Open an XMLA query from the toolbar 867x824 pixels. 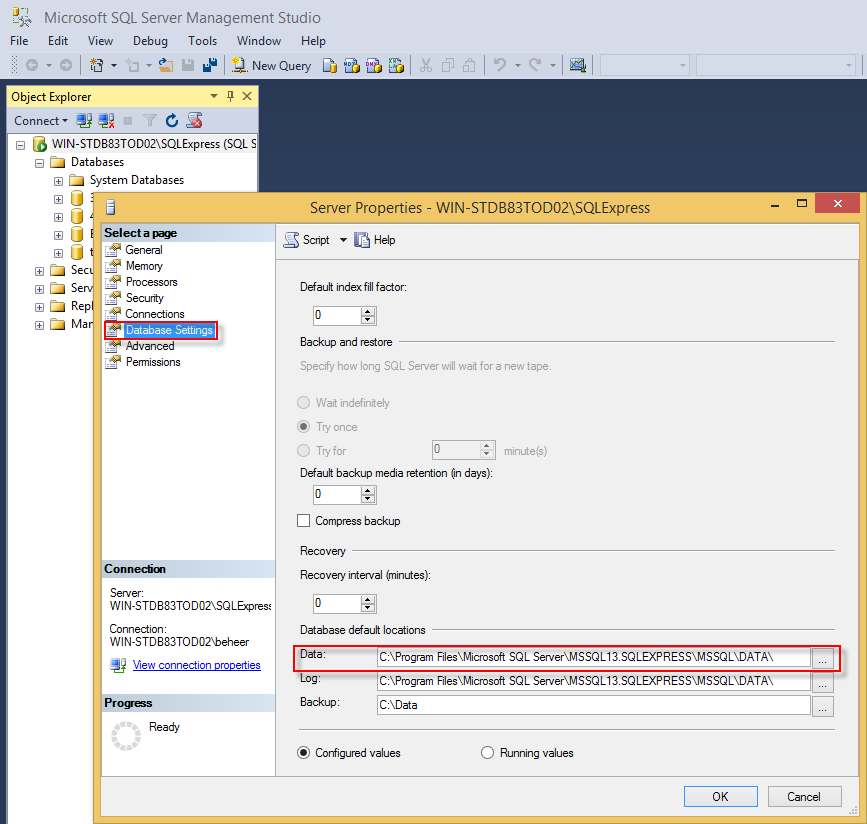click(396, 66)
